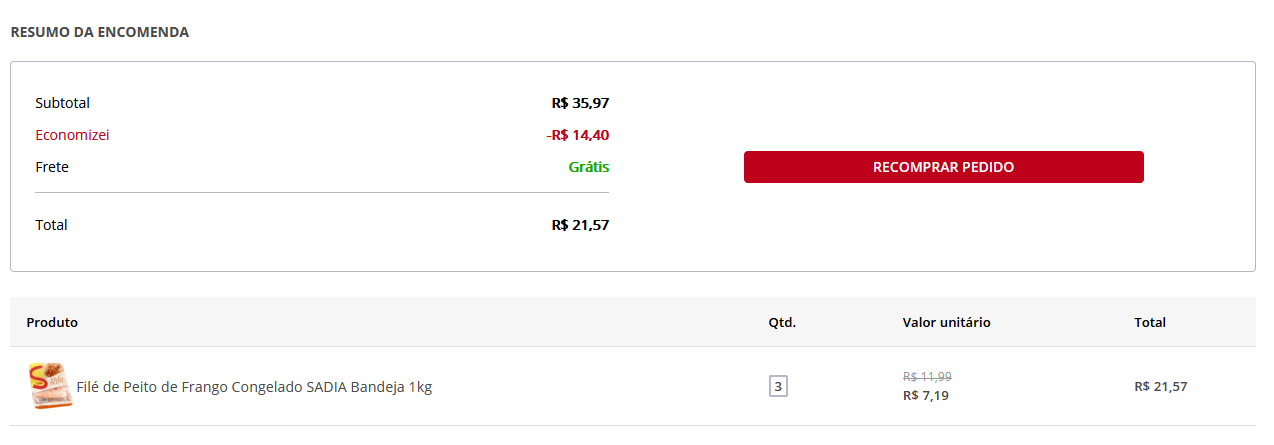Select the quantity box showing 3

(x=778, y=386)
